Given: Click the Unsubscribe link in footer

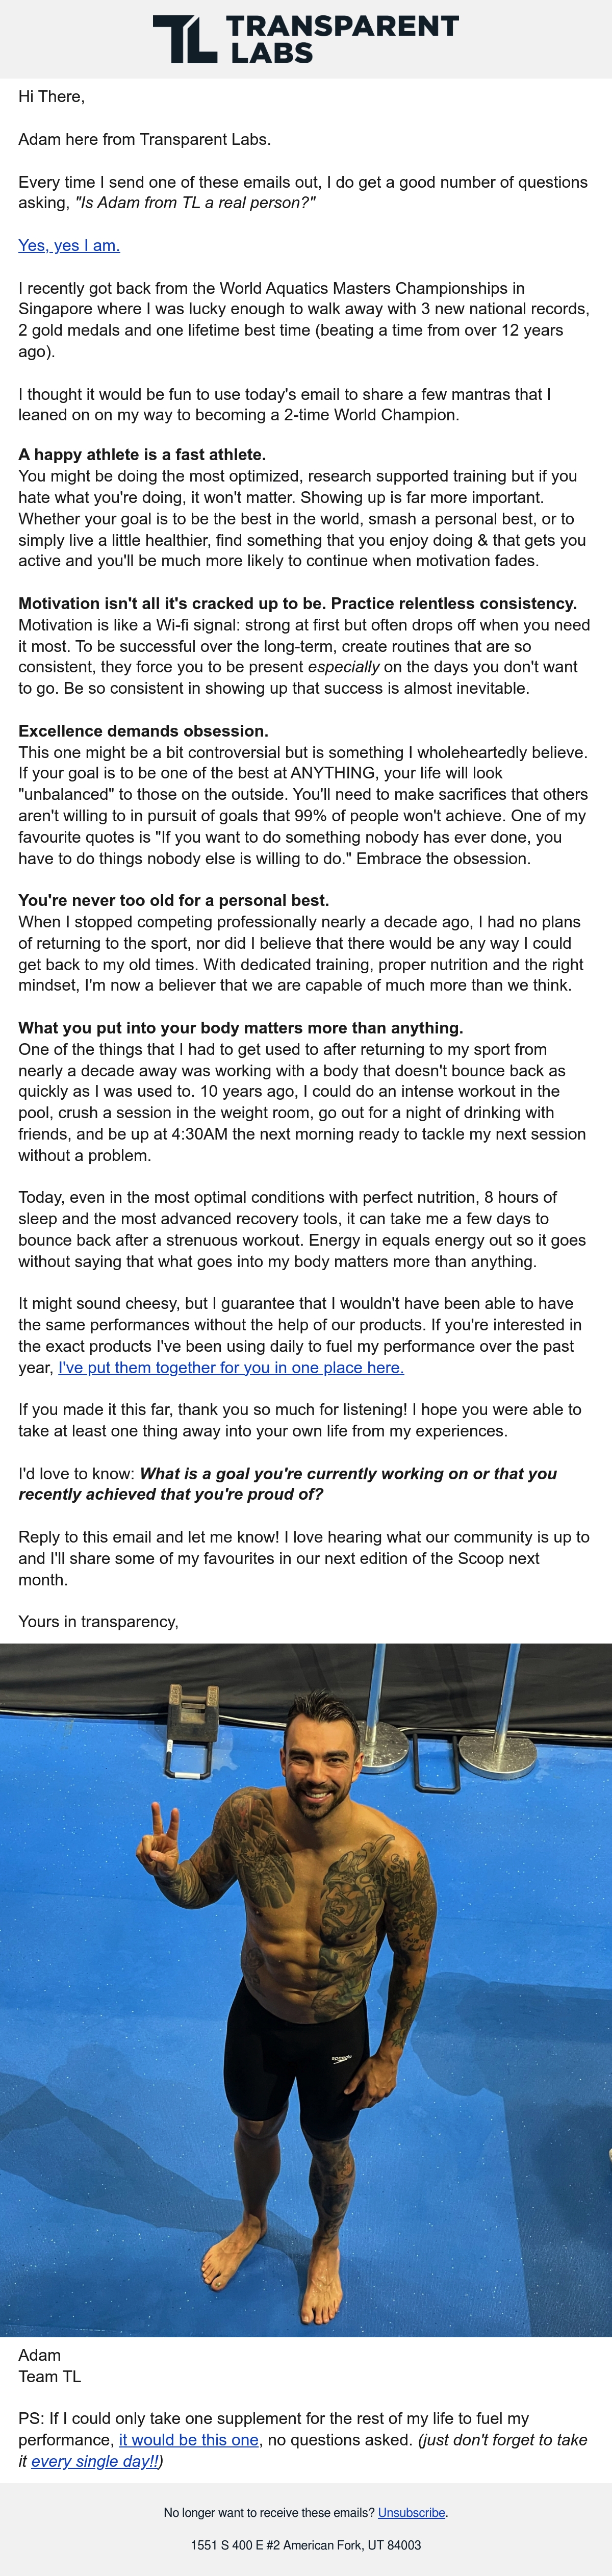Looking at the screenshot, I should tap(412, 2512).
